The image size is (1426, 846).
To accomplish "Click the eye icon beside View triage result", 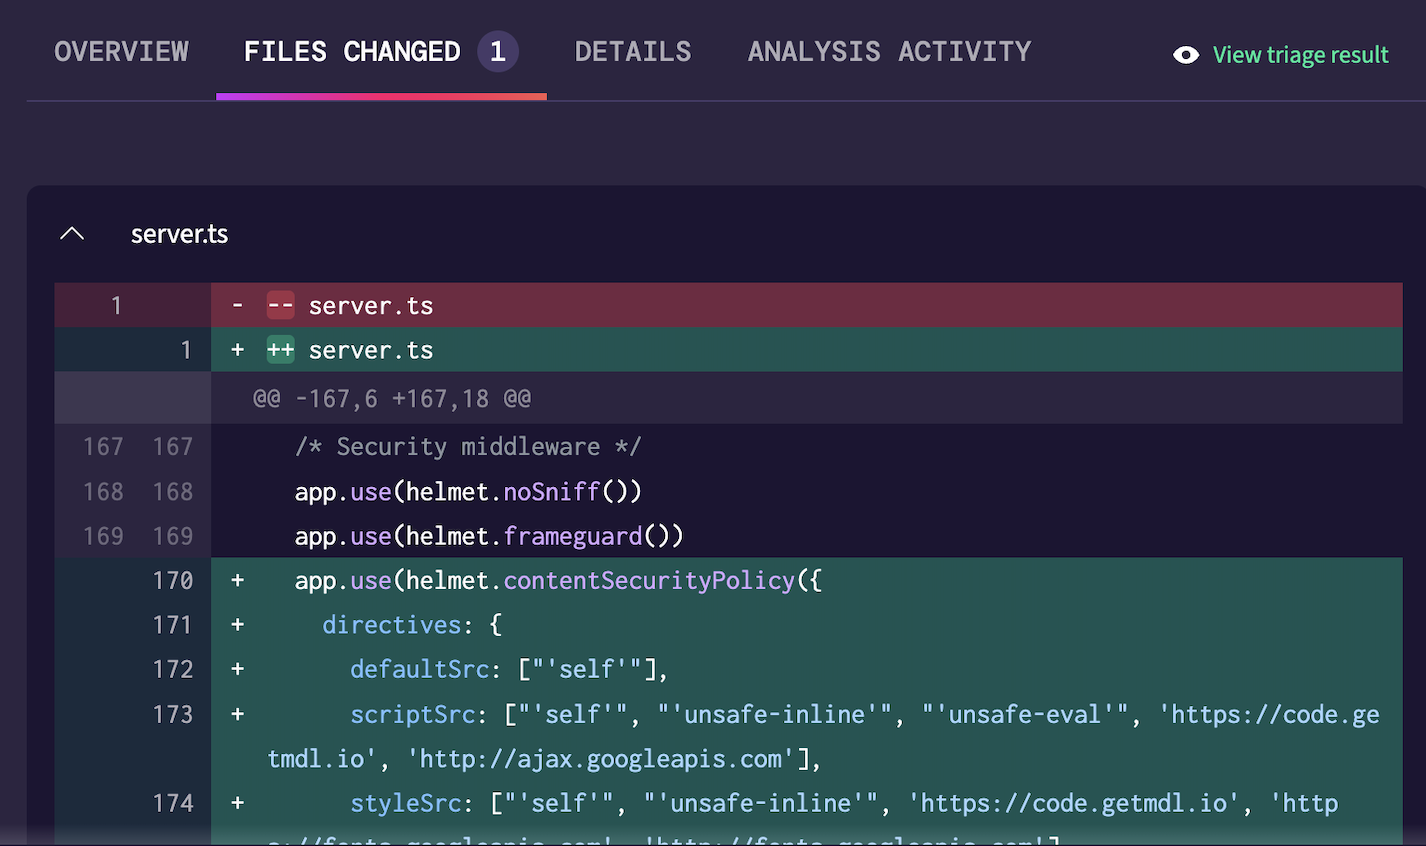I will pos(1186,55).
